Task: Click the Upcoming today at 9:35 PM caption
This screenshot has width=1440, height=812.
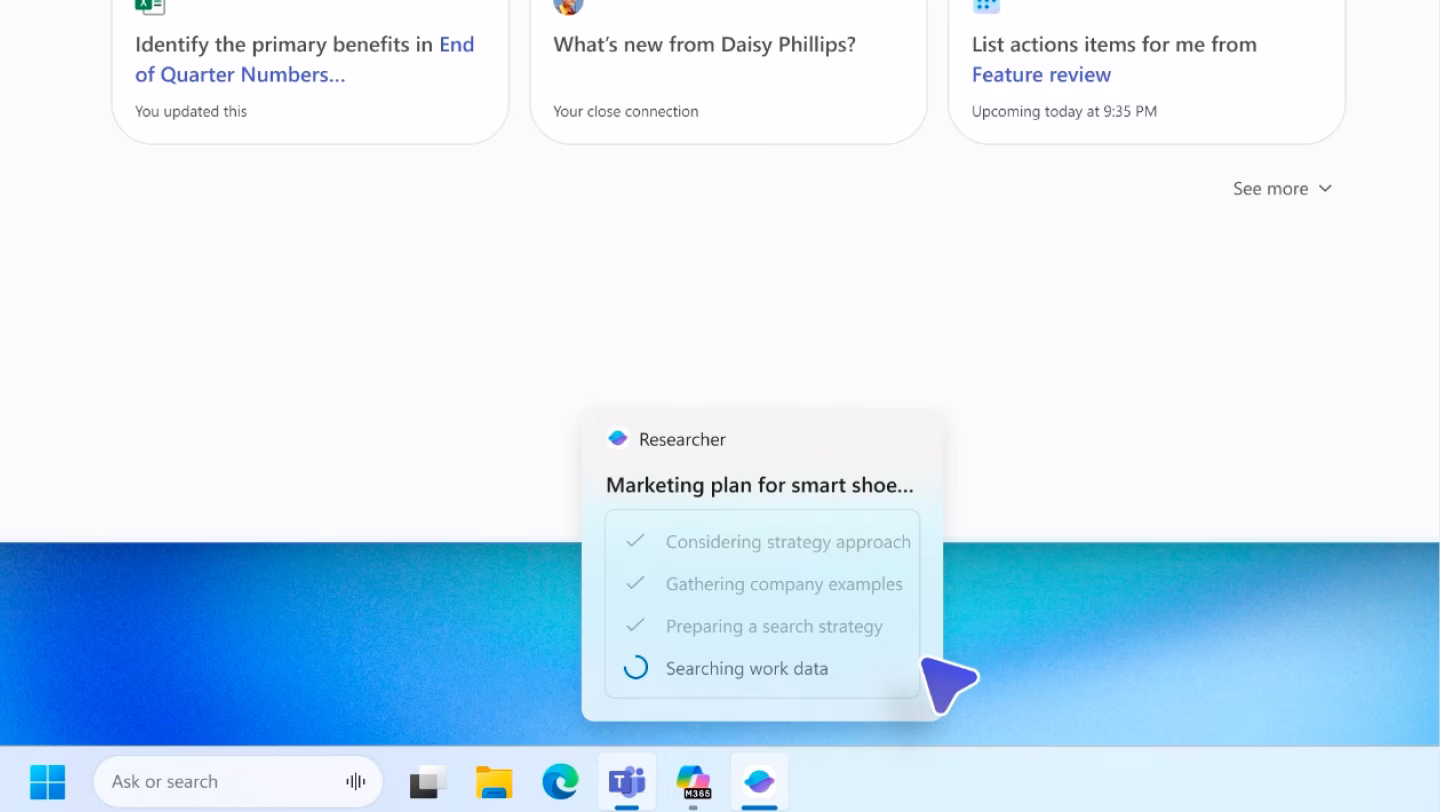Action: [1064, 111]
